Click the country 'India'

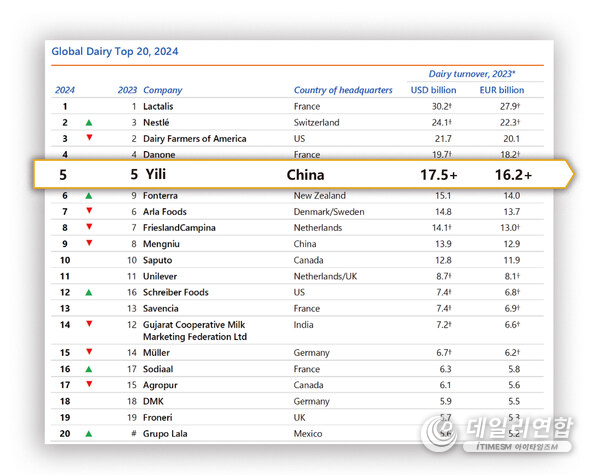pyautogui.click(x=304, y=325)
